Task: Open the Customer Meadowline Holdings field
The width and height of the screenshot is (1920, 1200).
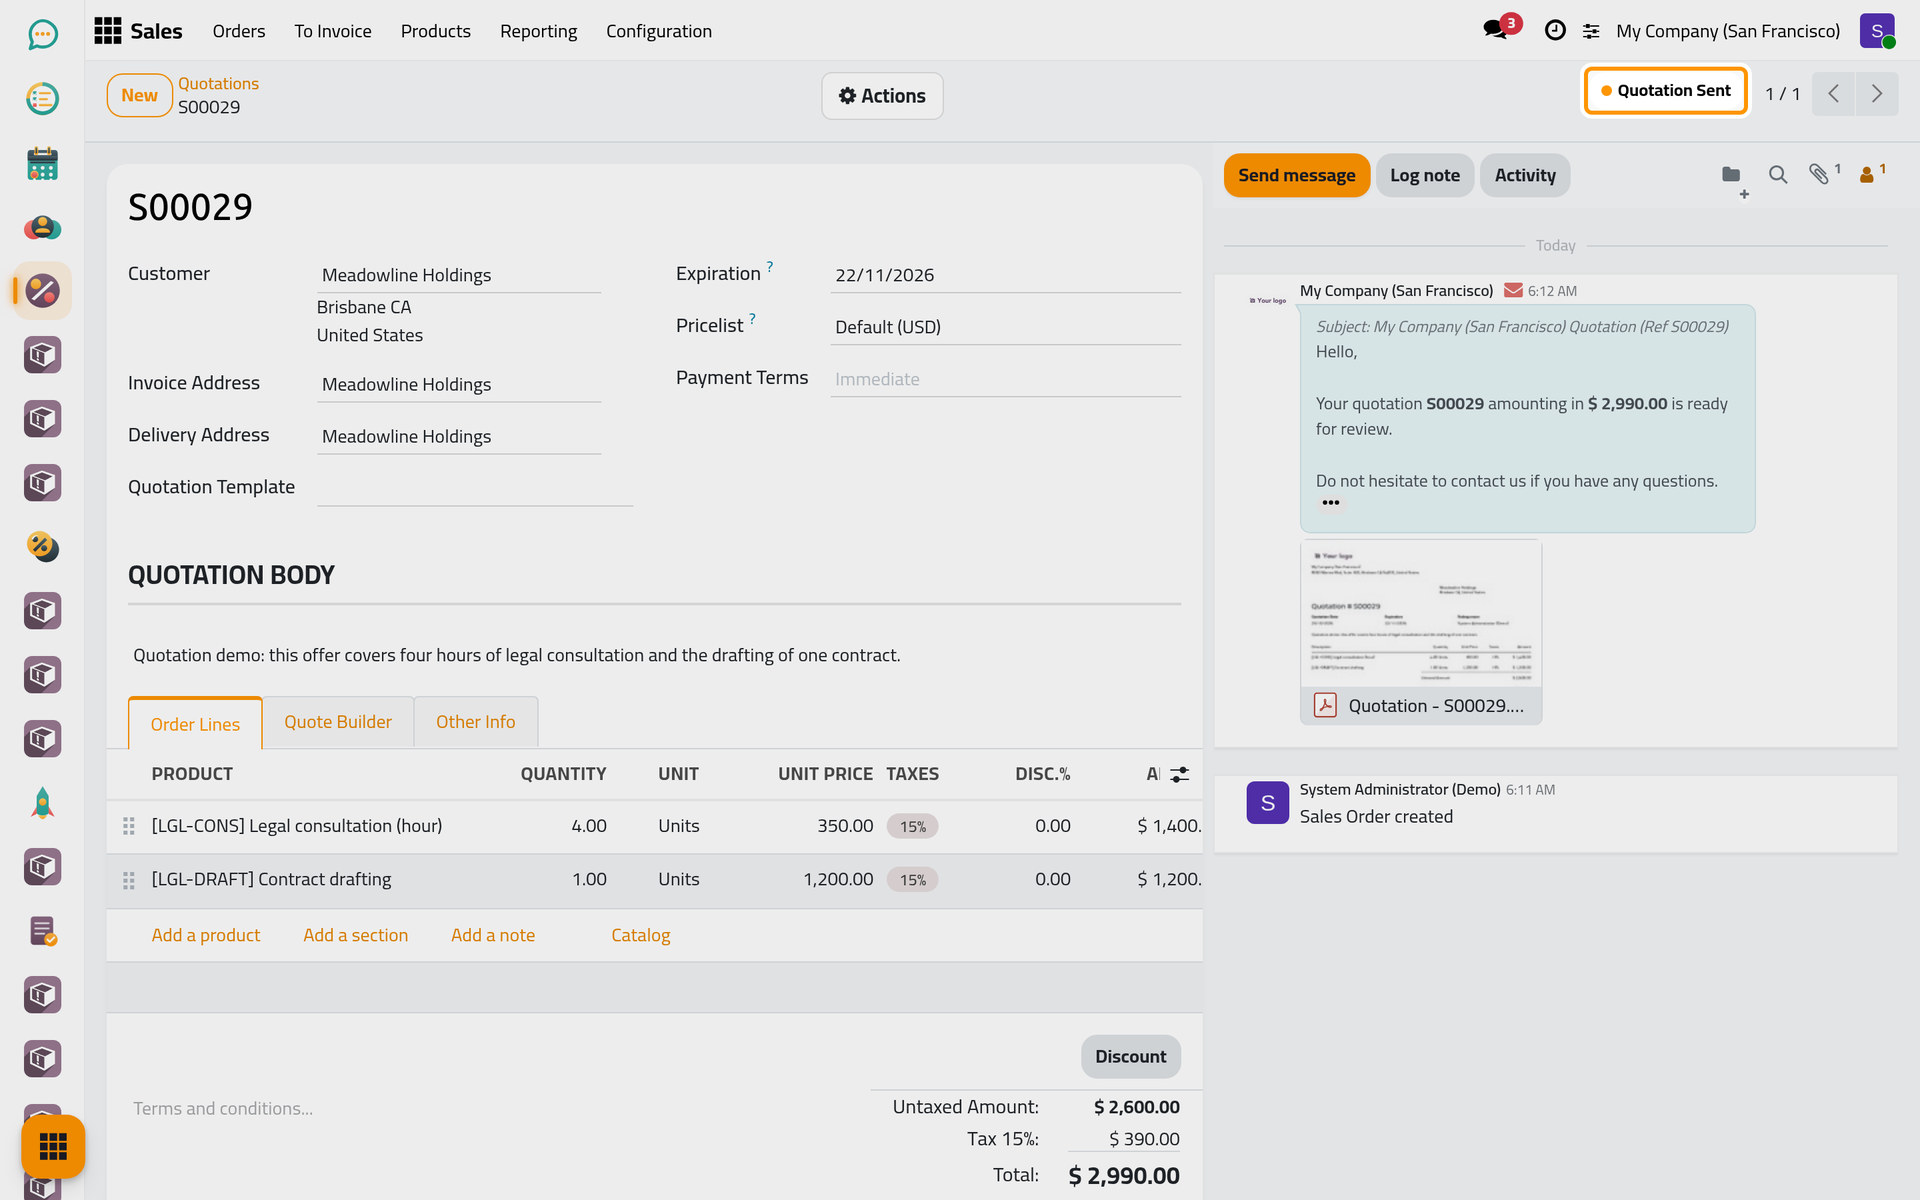Action: click(458, 275)
